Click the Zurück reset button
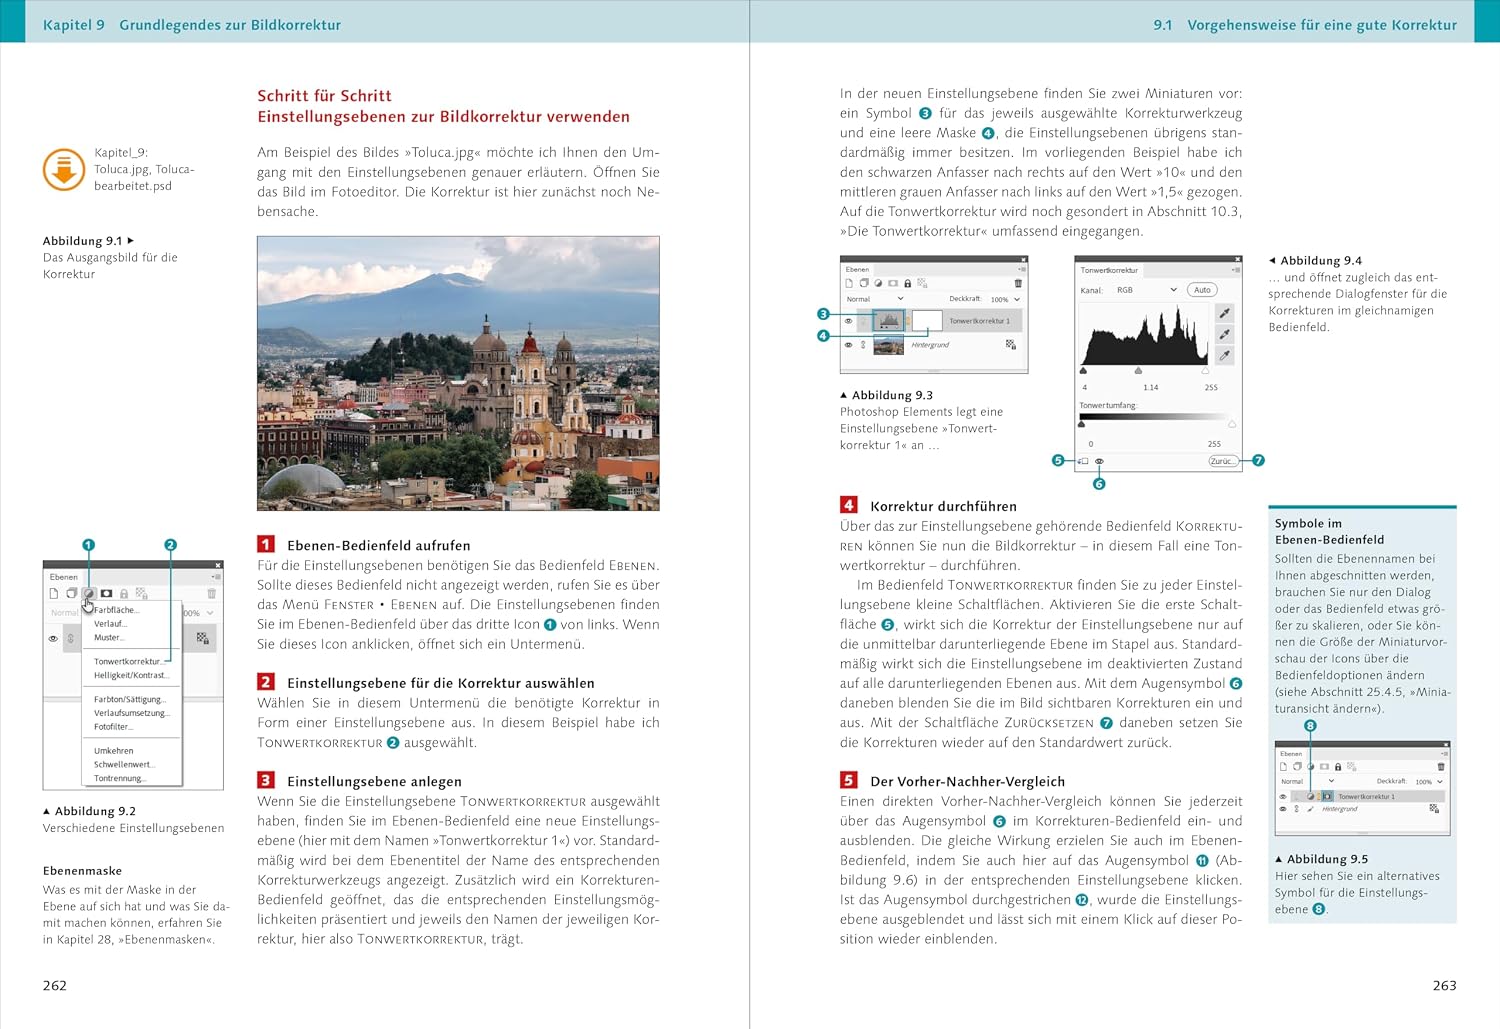 click(1223, 461)
